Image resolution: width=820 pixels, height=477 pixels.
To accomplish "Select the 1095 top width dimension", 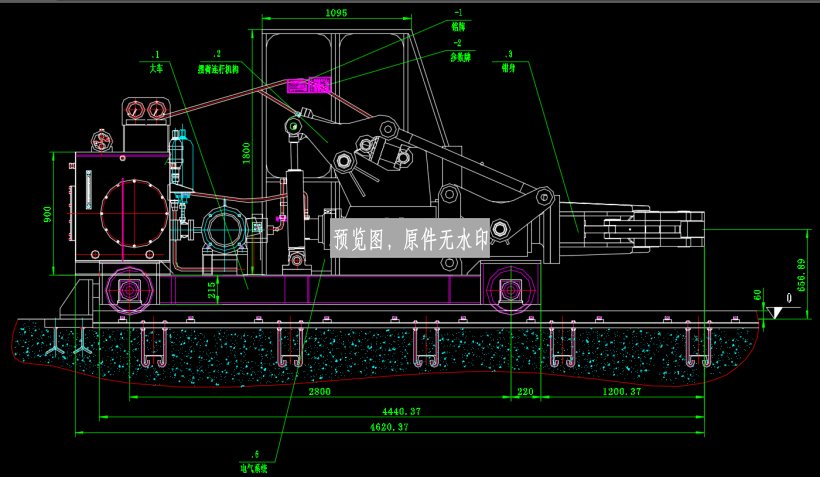I will click(336, 13).
